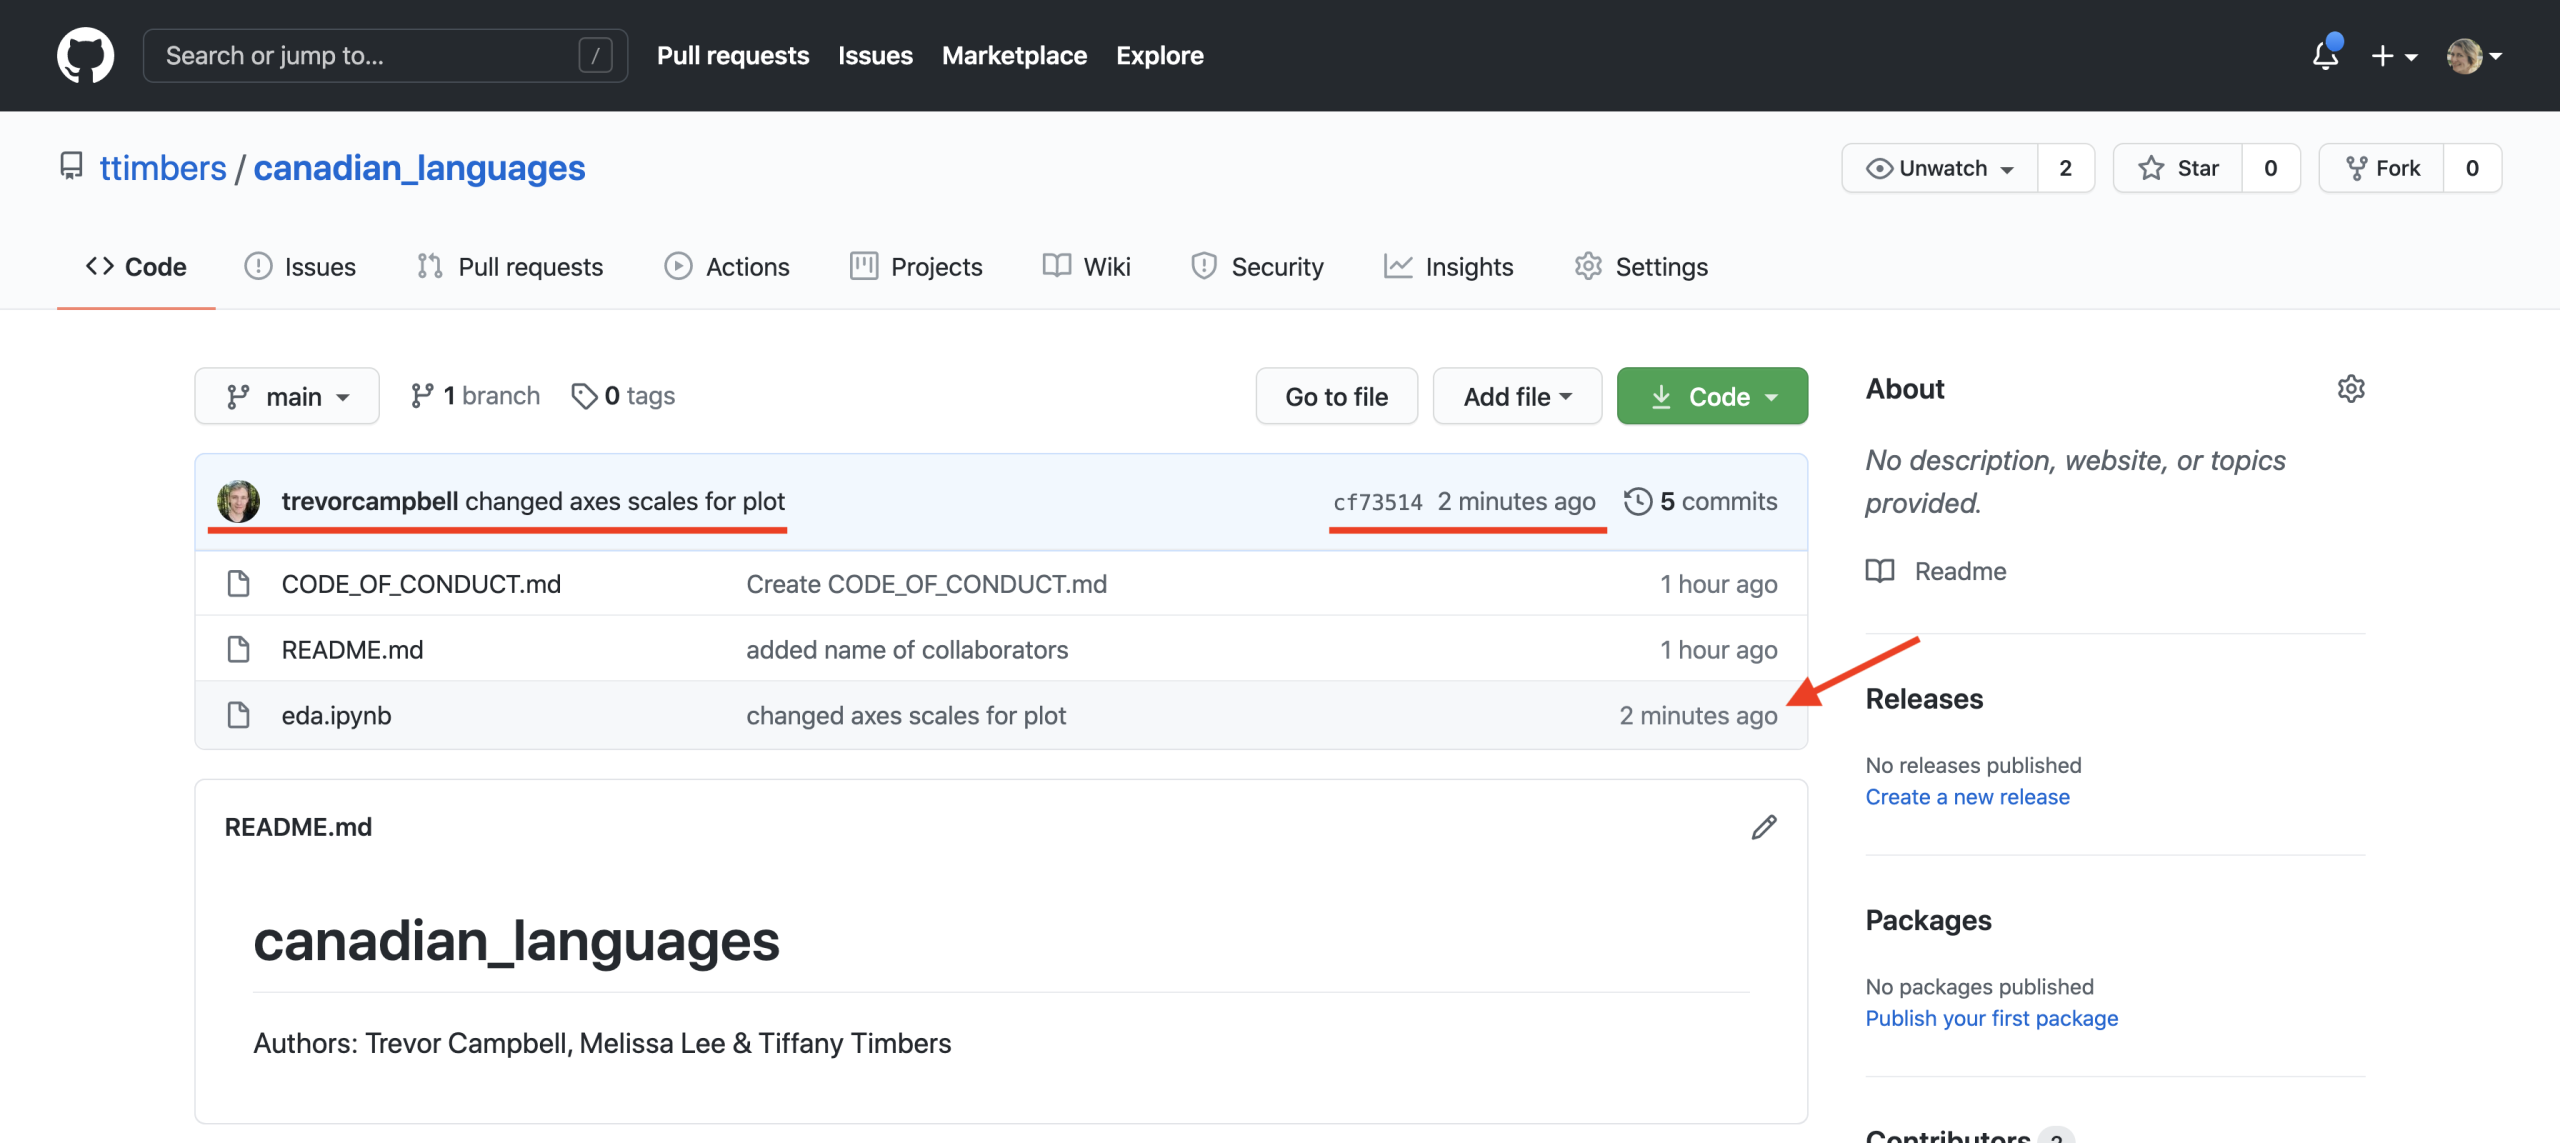Expand the green Code download dropdown
The width and height of the screenshot is (2560, 1143).
click(x=1712, y=396)
